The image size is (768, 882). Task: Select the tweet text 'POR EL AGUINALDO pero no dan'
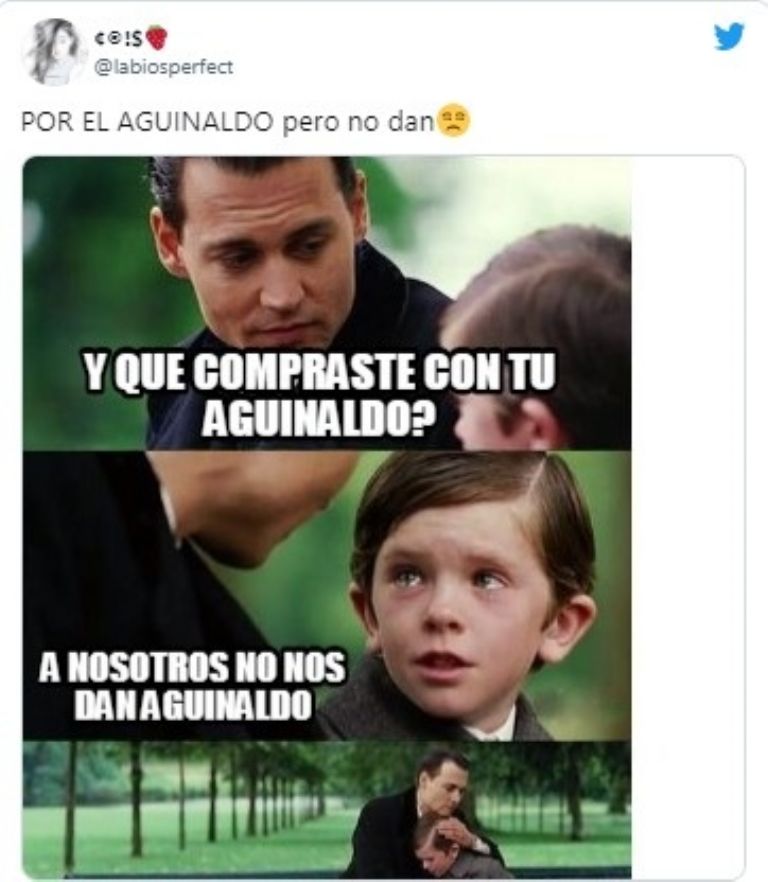(x=228, y=122)
